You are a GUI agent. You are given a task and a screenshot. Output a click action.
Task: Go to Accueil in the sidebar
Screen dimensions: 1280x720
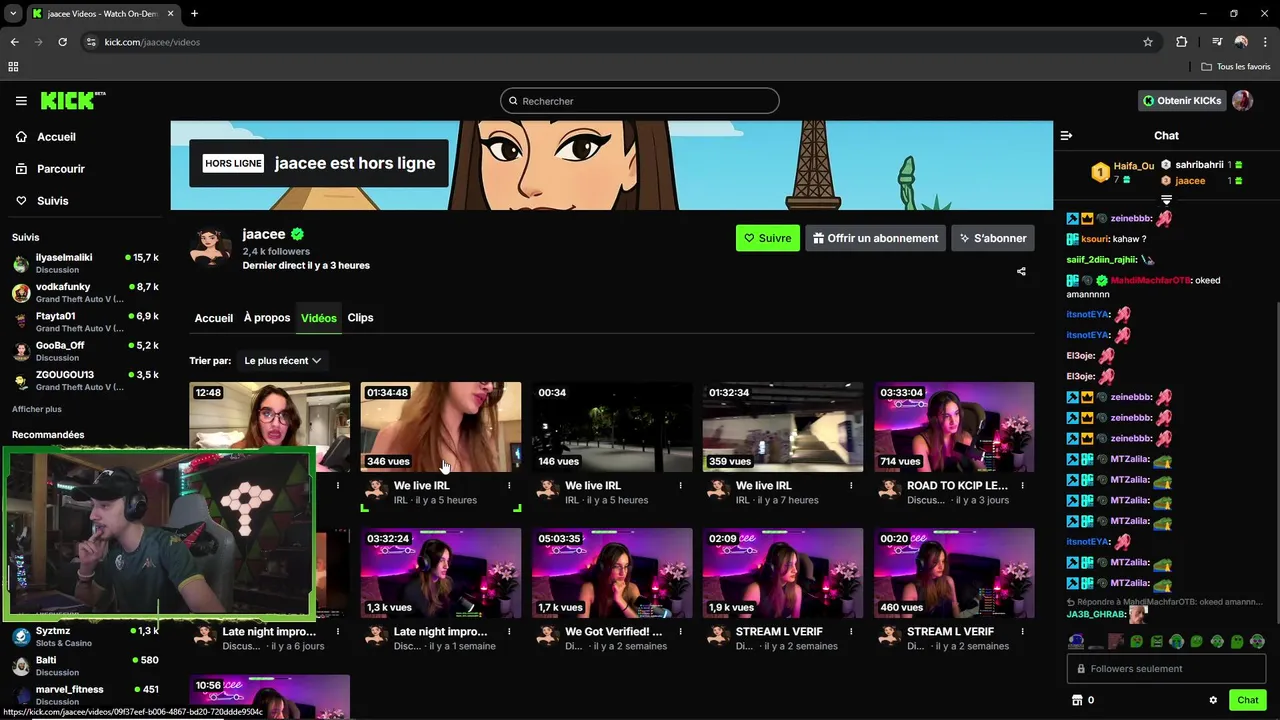click(x=56, y=137)
